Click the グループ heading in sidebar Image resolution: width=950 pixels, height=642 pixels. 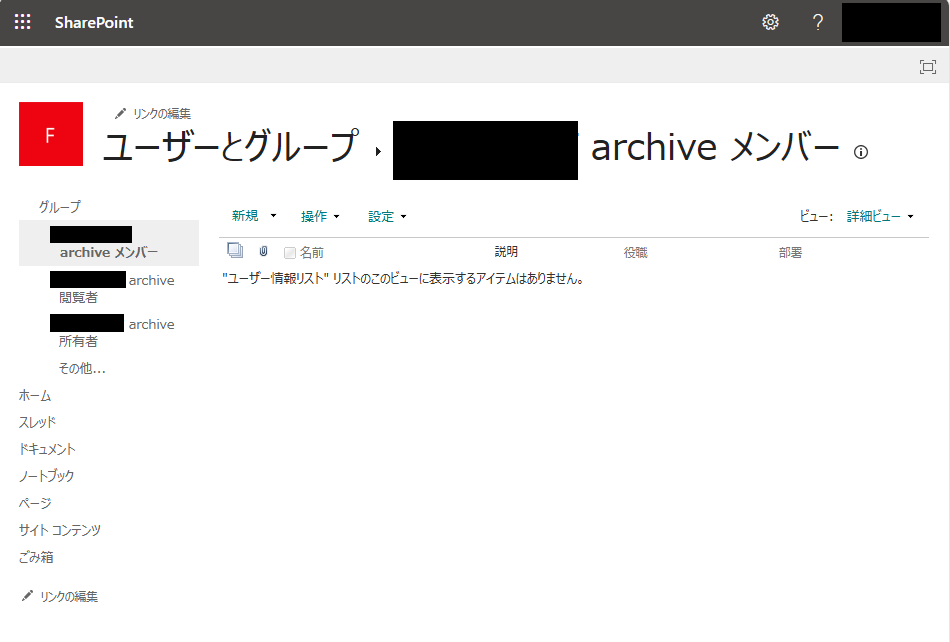point(59,207)
